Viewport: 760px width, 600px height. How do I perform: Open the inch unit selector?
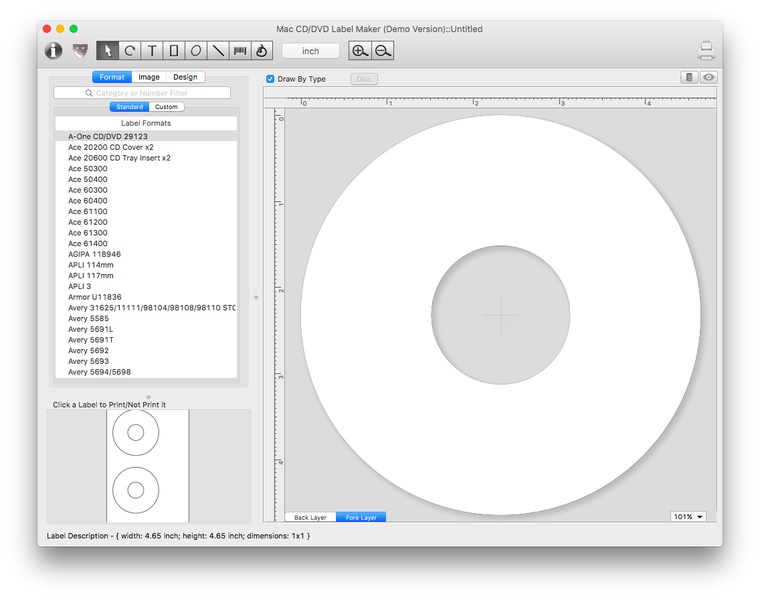tap(311, 50)
